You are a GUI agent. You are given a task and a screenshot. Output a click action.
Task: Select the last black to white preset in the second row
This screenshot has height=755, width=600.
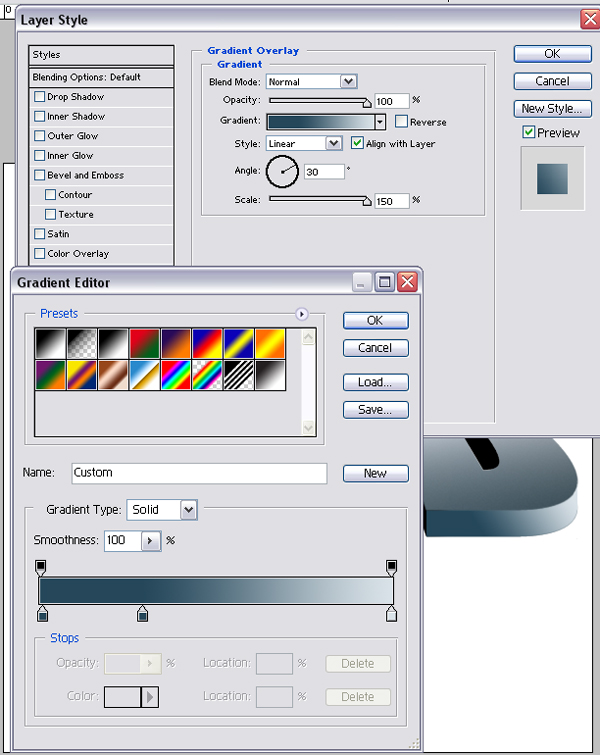click(x=270, y=375)
